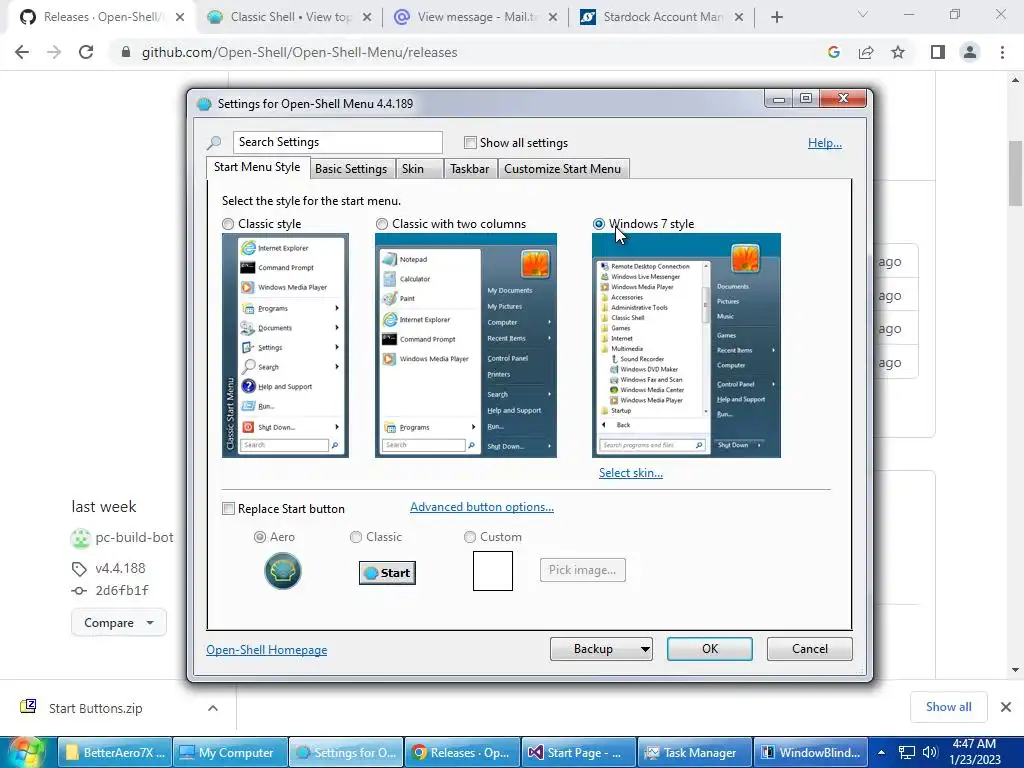The width and height of the screenshot is (1024, 768).
Task: Switch to Stardock Account browser tab
Action: pos(661,17)
